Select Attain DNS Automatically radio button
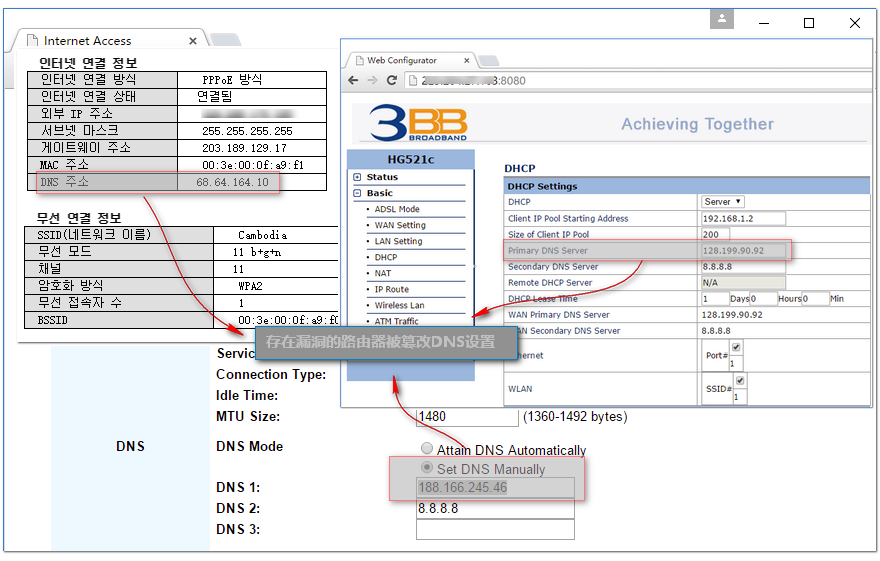The image size is (880, 561). tap(427, 448)
